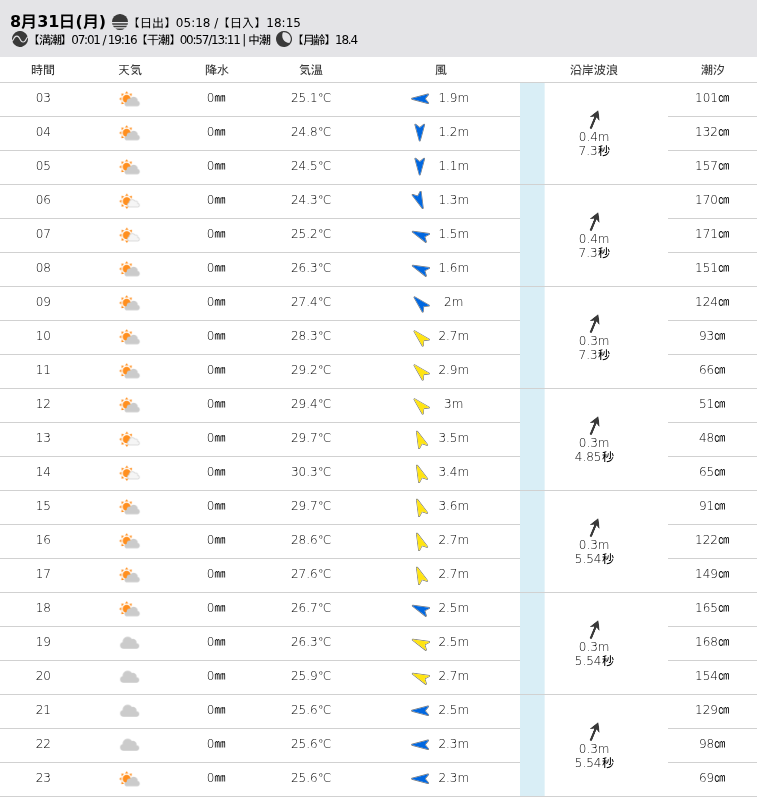Click tide level 122cm at hour 16

coord(712,540)
